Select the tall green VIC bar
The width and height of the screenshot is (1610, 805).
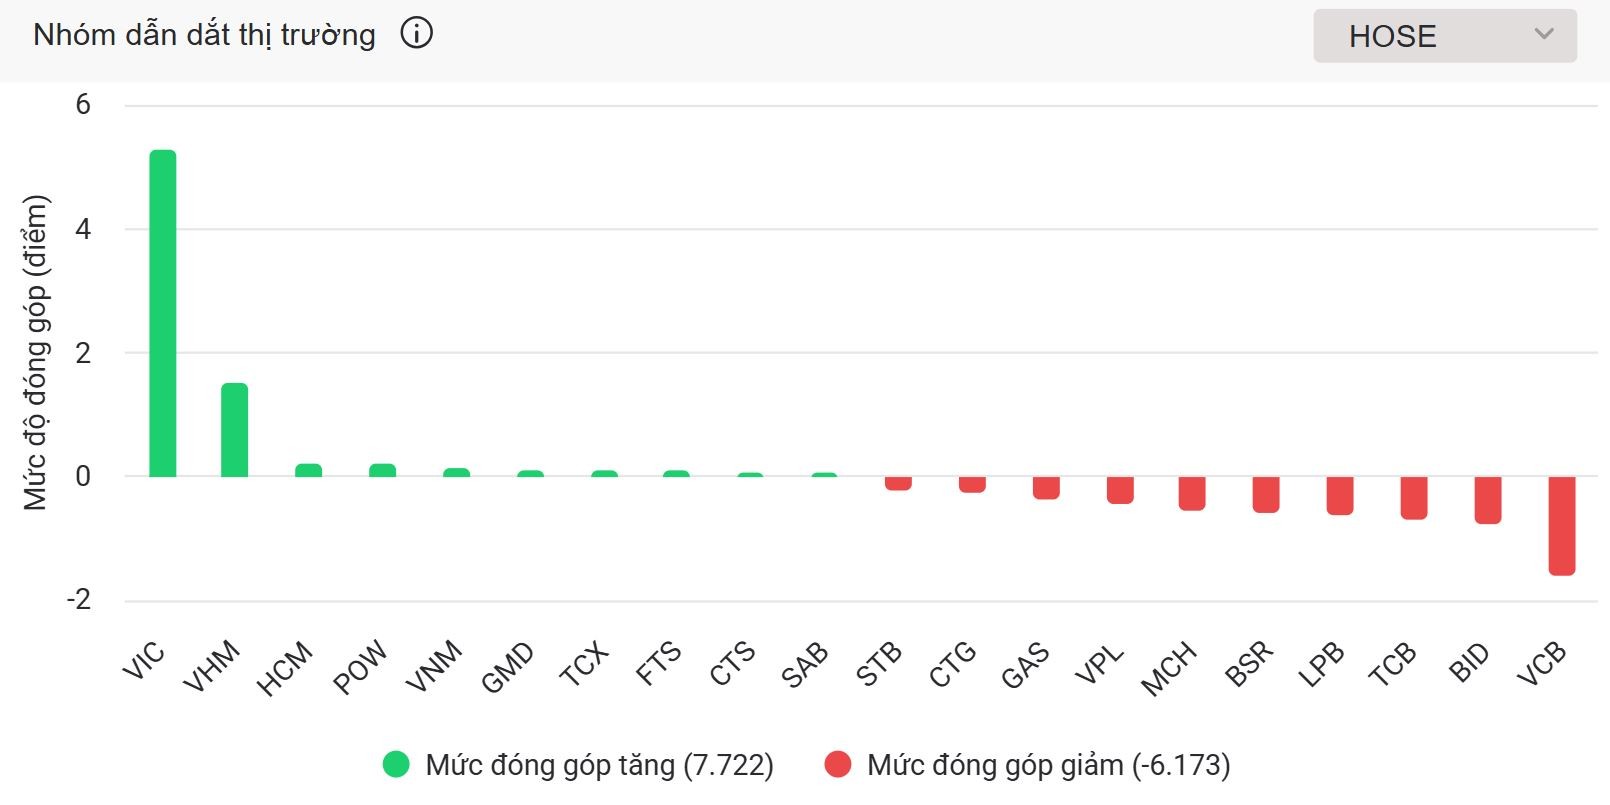coord(163,313)
